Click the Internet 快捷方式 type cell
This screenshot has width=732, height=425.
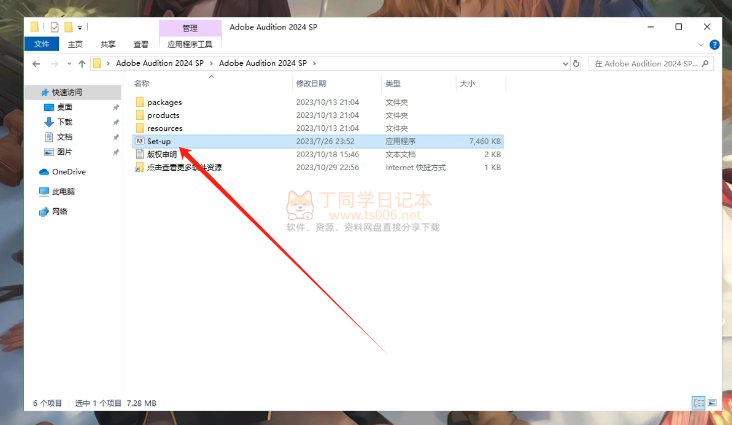click(x=415, y=167)
